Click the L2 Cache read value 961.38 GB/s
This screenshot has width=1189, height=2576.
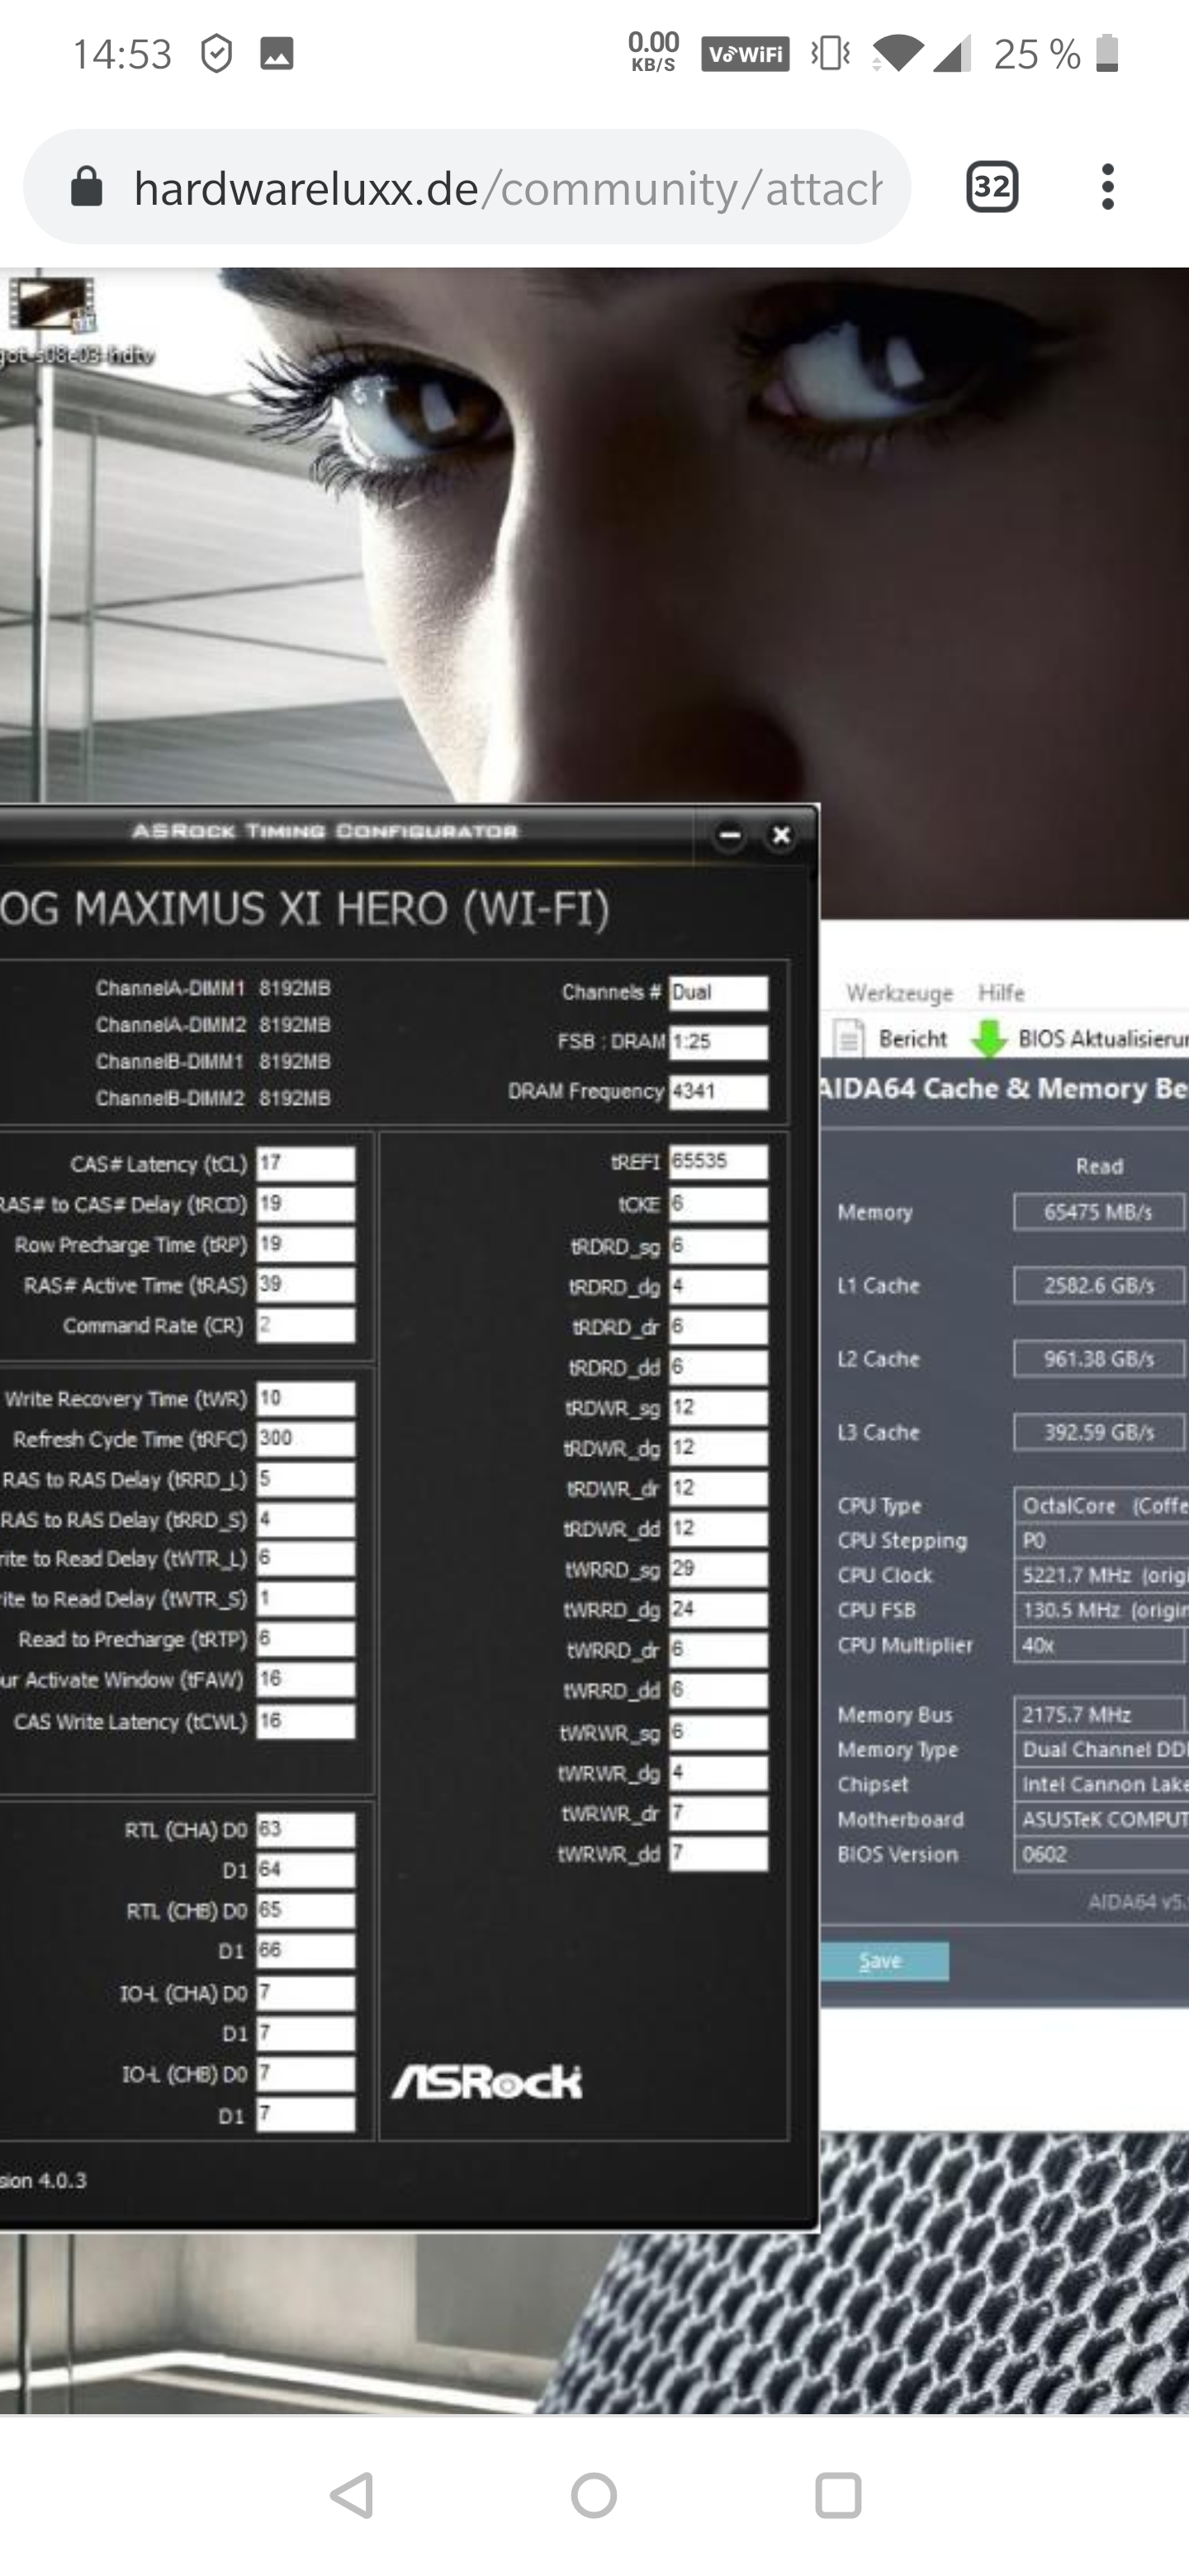1099,1359
